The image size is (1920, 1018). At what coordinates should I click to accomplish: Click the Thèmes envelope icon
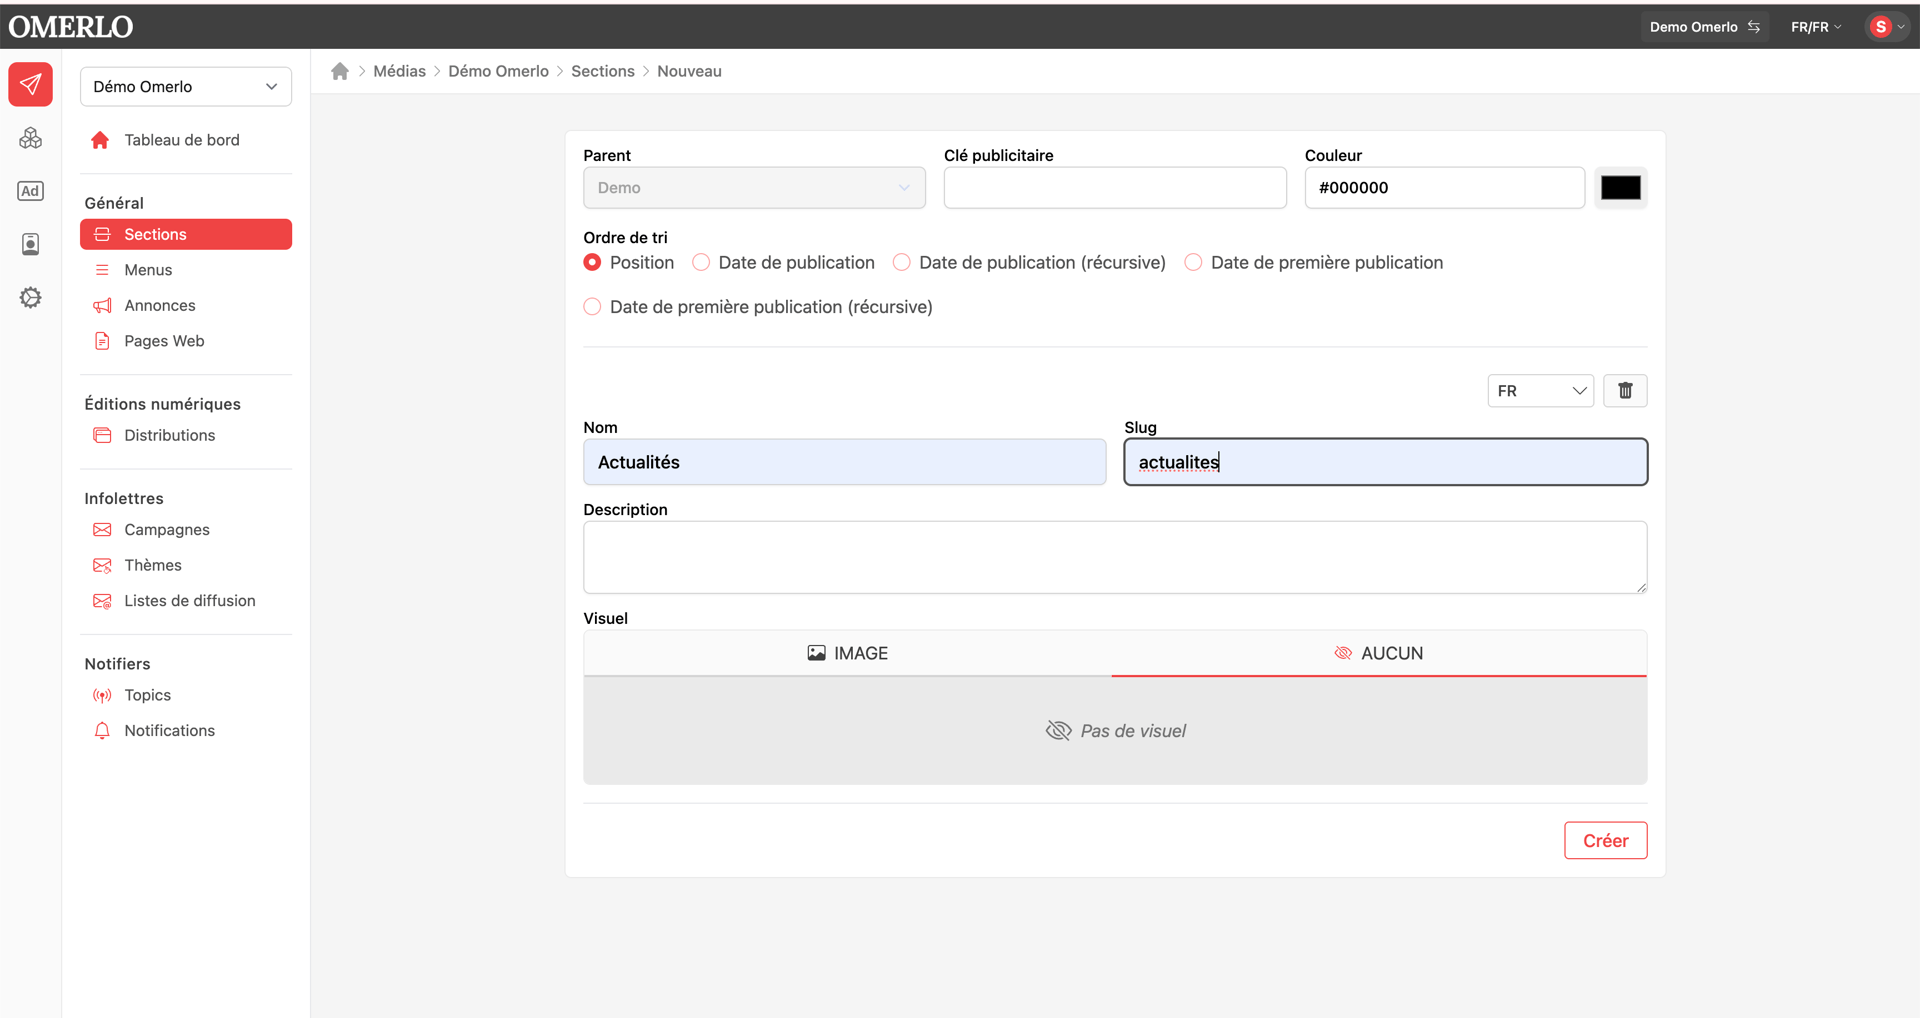click(x=102, y=565)
